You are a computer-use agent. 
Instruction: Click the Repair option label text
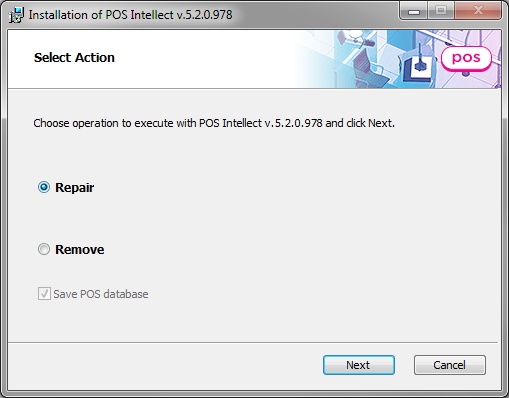[x=75, y=188]
